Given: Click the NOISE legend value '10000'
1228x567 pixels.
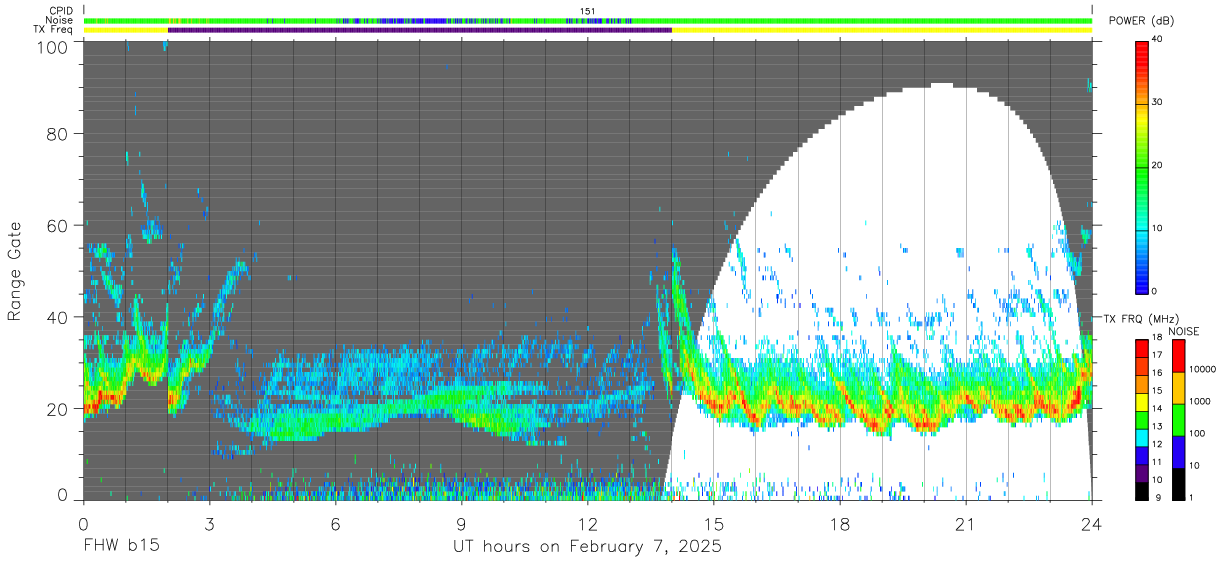Looking at the screenshot, I should (x=1203, y=370).
